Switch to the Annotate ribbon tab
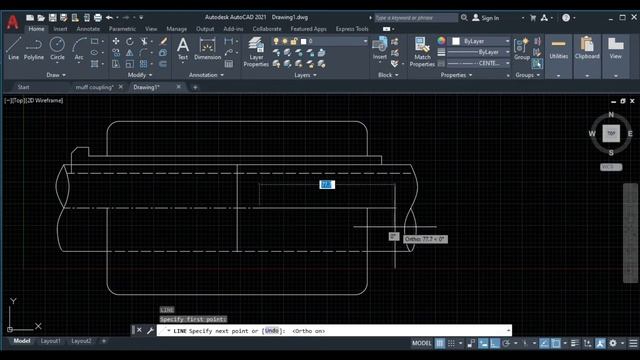The height and width of the screenshot is (360, 640). (x=88, y=29)
